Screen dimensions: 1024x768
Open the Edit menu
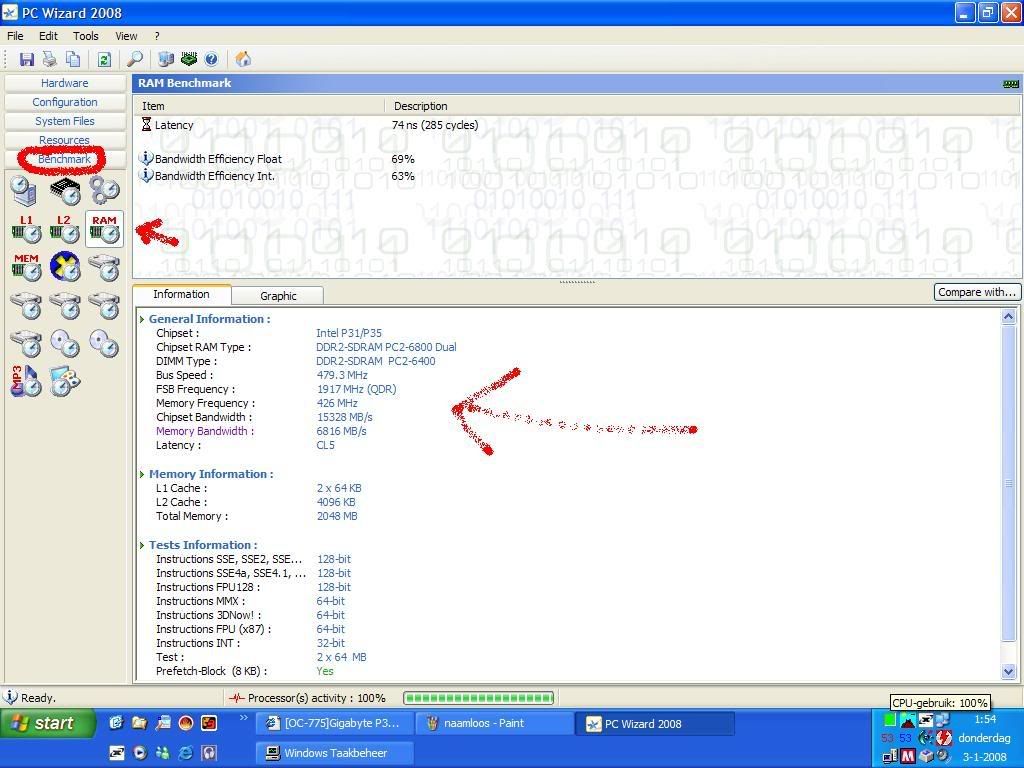(x=48, y=36)
